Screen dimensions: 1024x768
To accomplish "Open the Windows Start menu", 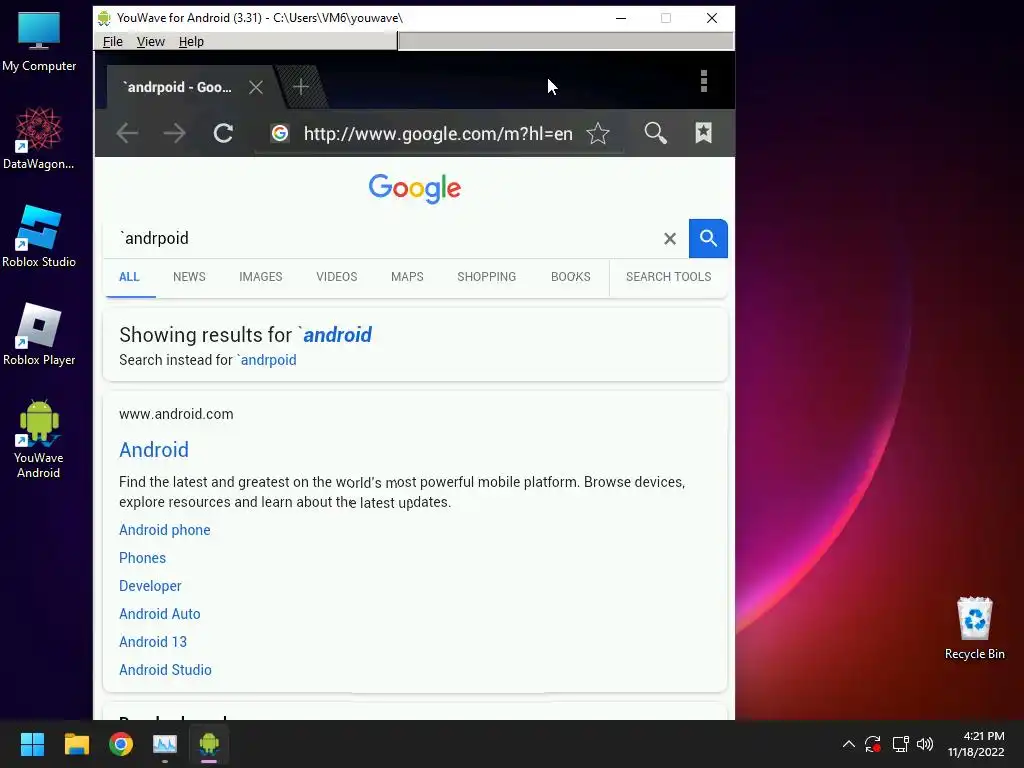I will click(32, 744).
